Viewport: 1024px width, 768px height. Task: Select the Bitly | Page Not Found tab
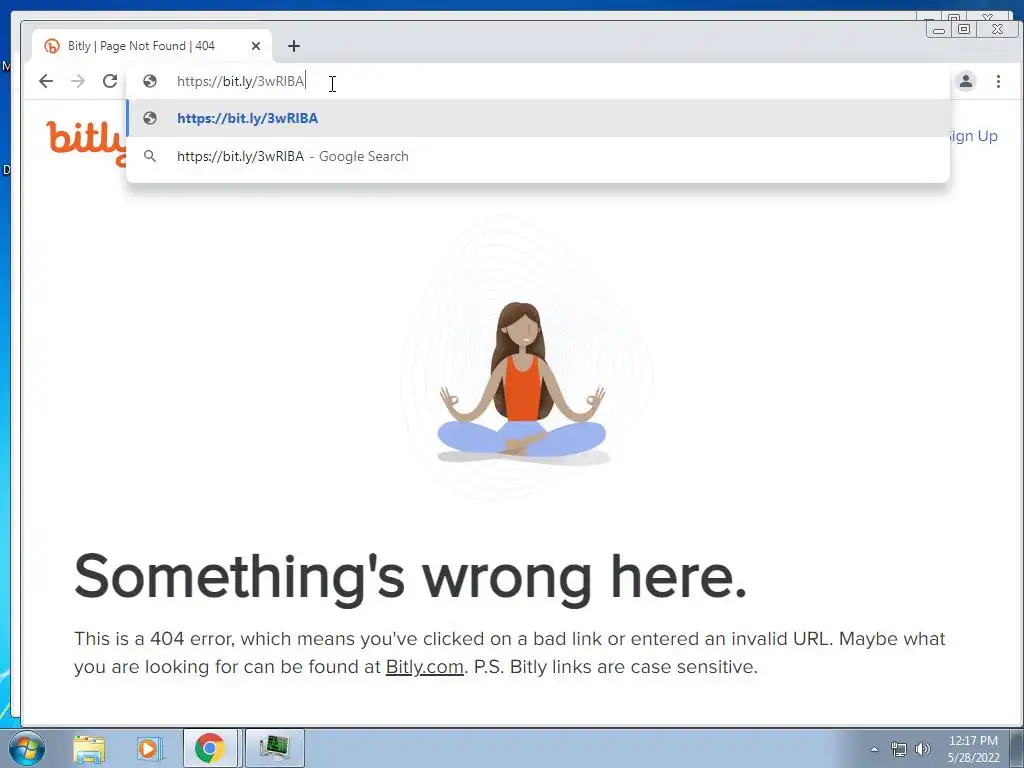152,46
